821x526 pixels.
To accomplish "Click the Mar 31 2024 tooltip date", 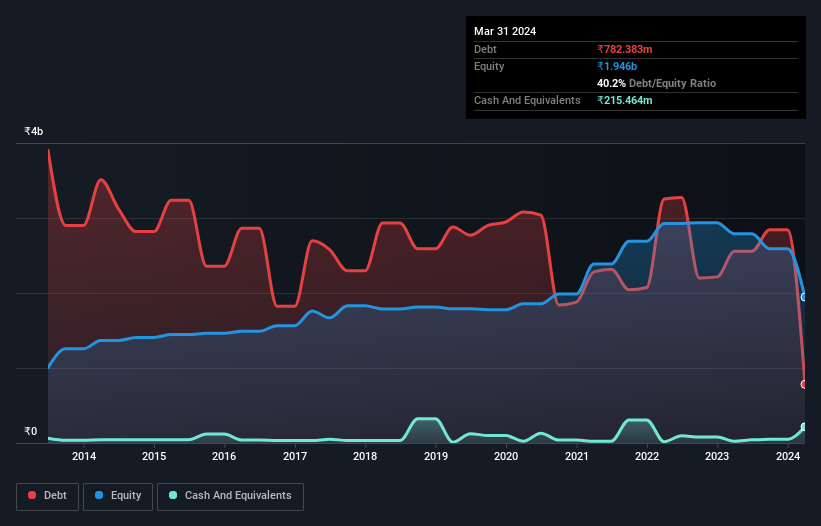I will (505, 31).
